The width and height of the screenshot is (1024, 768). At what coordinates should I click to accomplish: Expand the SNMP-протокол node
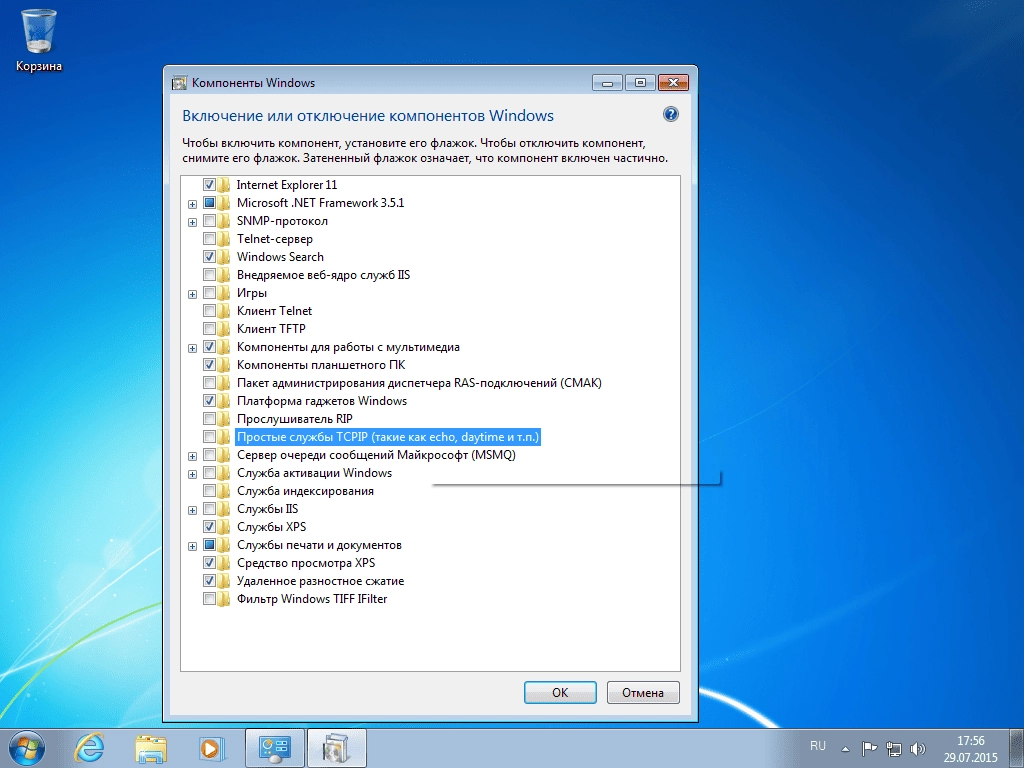tap(193, 222)
